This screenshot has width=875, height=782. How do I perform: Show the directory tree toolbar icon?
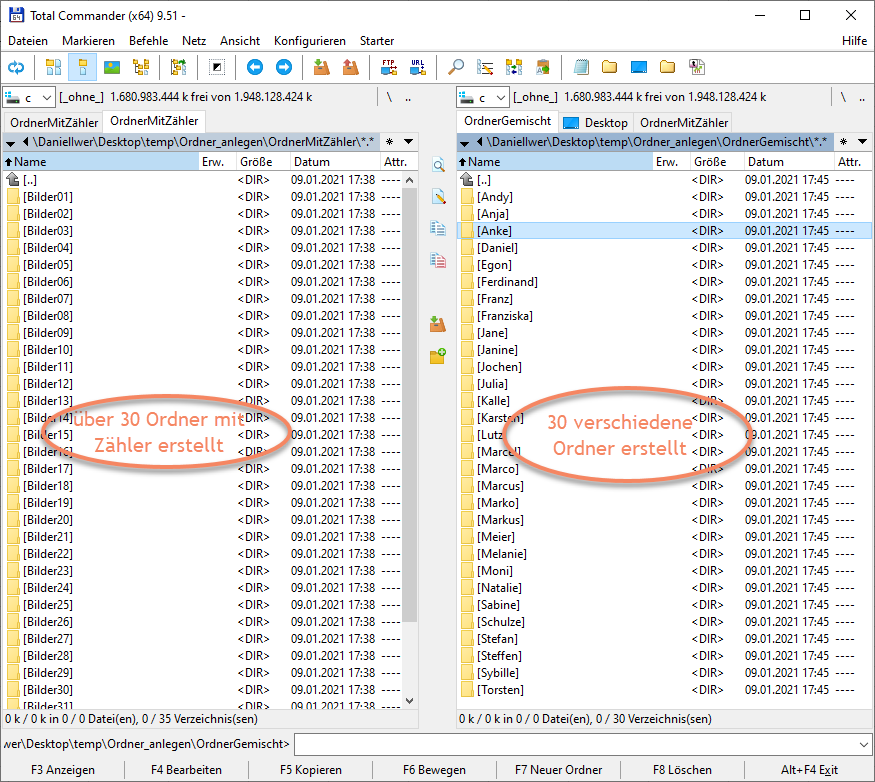(141, 68)
